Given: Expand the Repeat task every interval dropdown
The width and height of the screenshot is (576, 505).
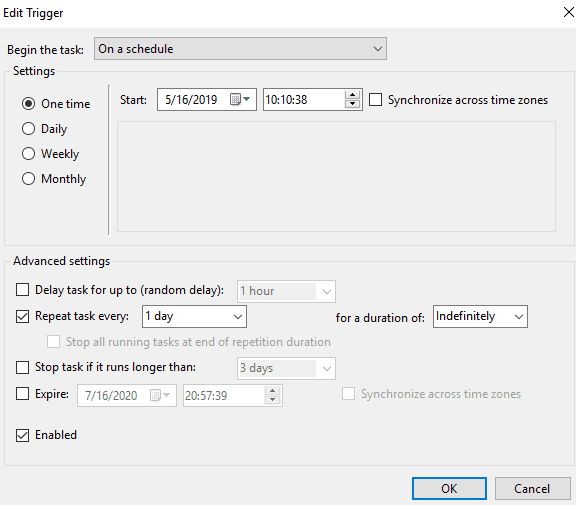Looking at the screenshot, I should click(x=194, y=316).
